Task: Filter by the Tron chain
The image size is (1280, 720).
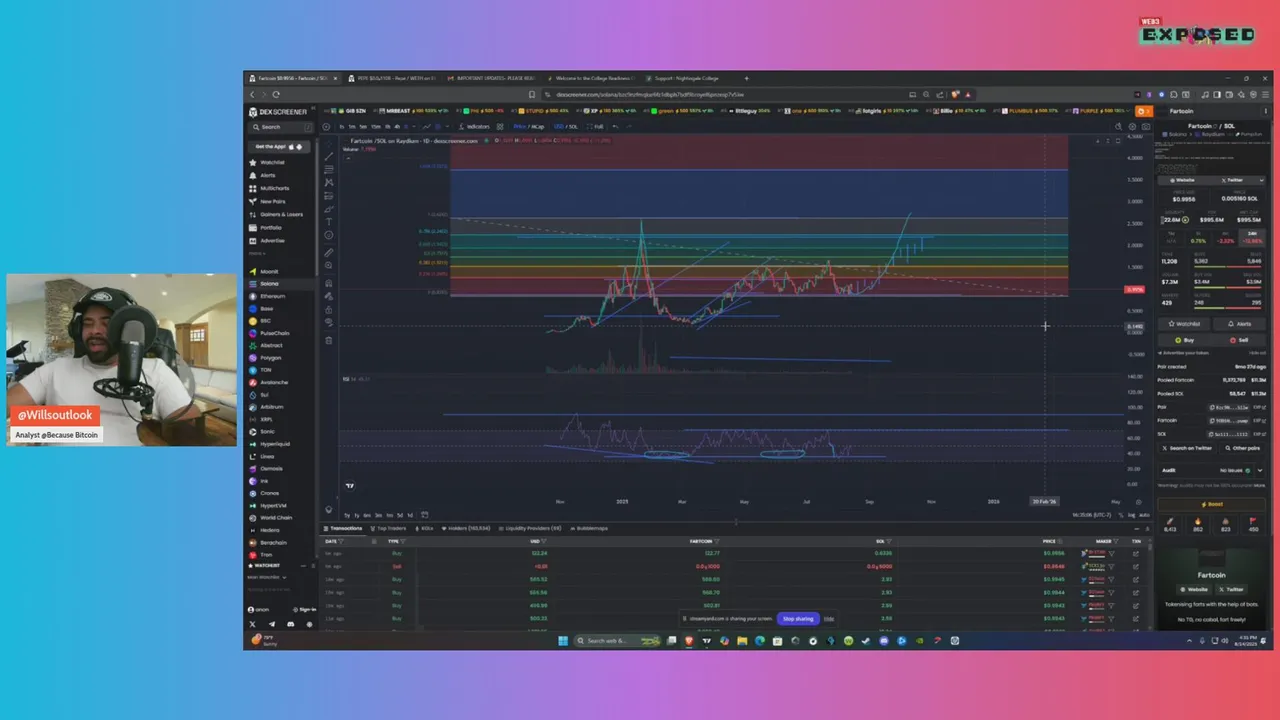Action: pos(266,554)
